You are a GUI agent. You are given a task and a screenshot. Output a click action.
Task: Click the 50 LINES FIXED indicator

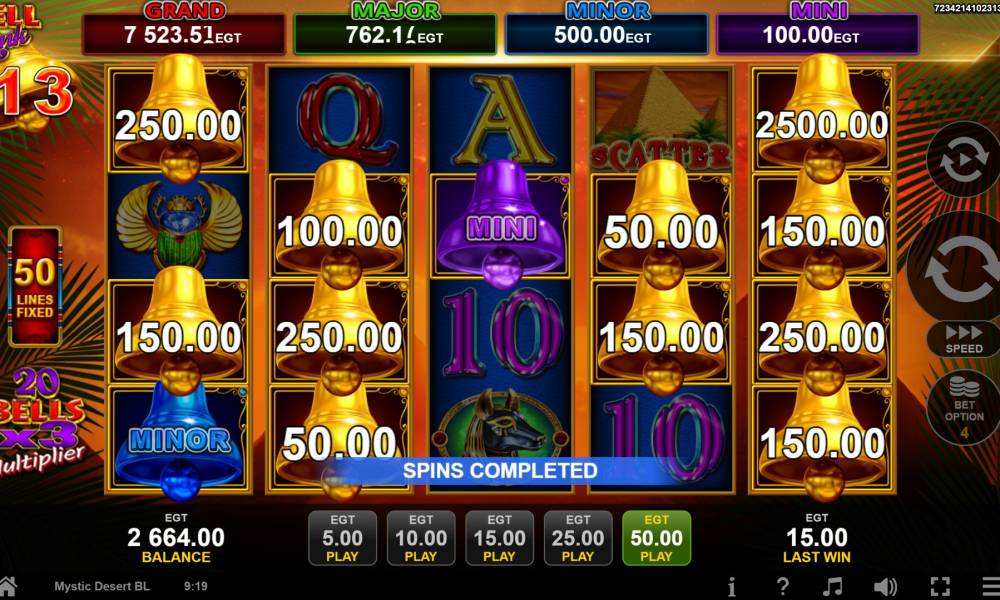coord(35,286)
